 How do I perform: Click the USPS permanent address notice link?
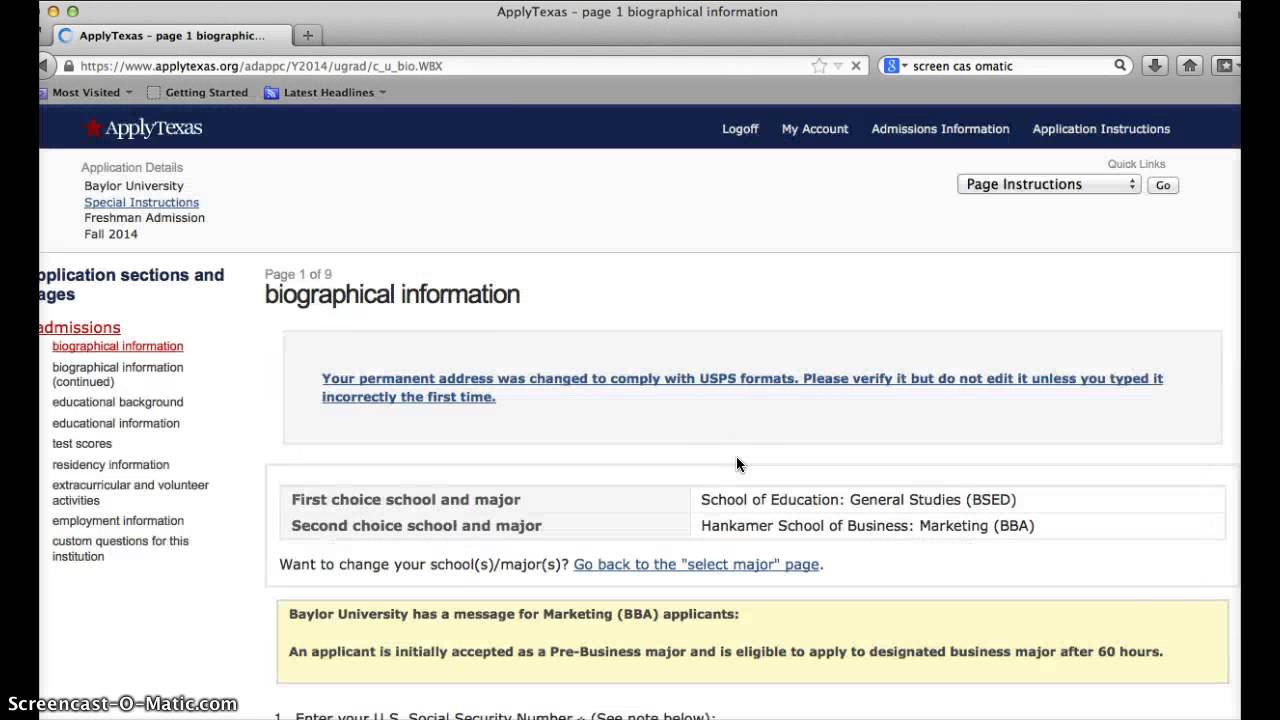(742, 387)
